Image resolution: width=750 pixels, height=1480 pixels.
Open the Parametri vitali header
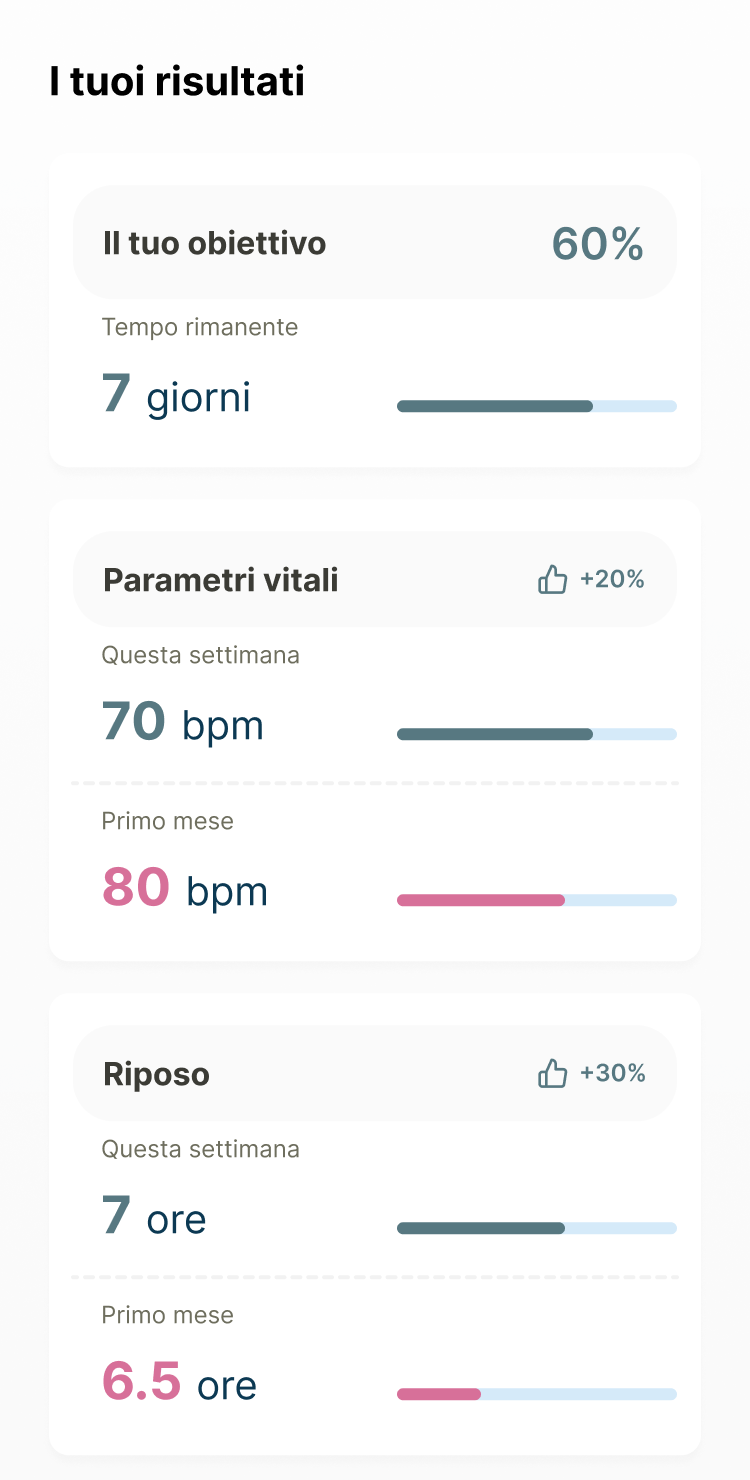click(221, 580)
